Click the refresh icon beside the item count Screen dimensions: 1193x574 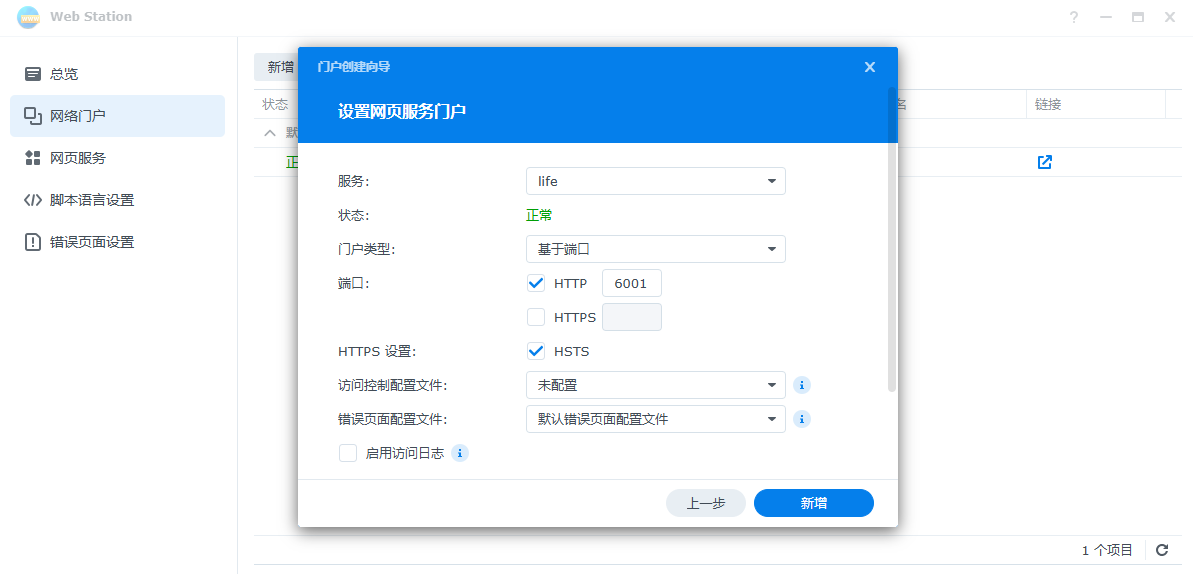pos(1162,550)
